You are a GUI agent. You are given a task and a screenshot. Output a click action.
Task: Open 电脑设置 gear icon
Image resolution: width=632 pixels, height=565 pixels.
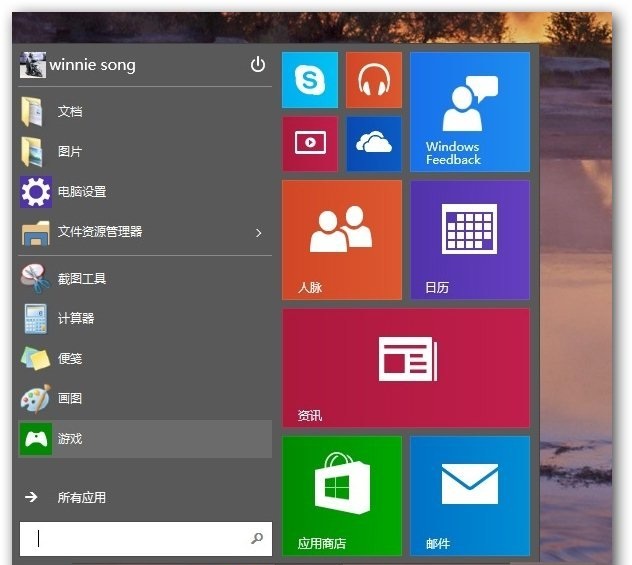tap(36, 192)
